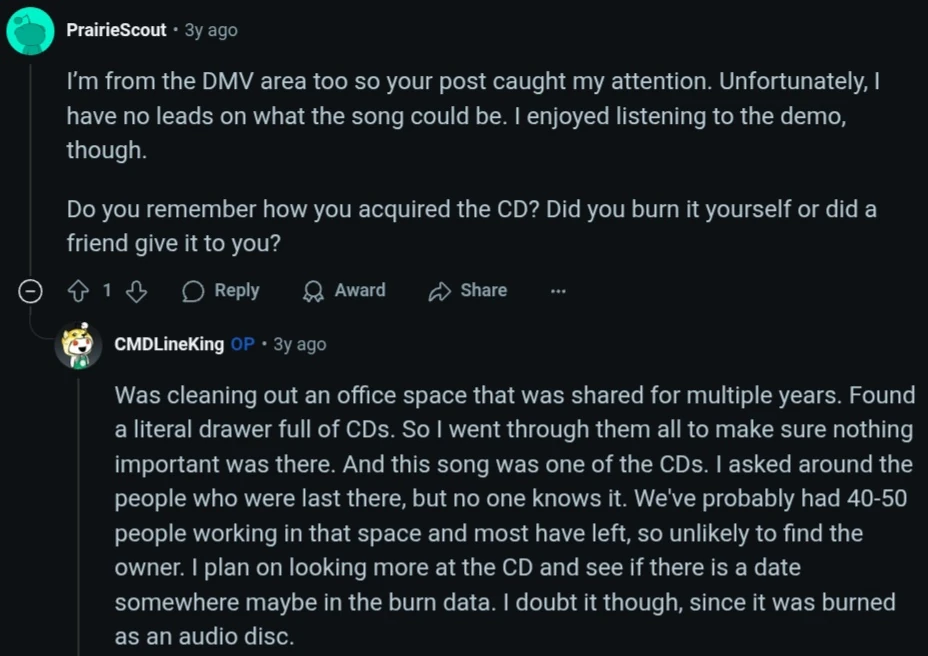This screenshot has width=928, height=656.
Task: Open the "3y ago" timestamp beside PrairieScout
Action: click(x=211, y=30)
